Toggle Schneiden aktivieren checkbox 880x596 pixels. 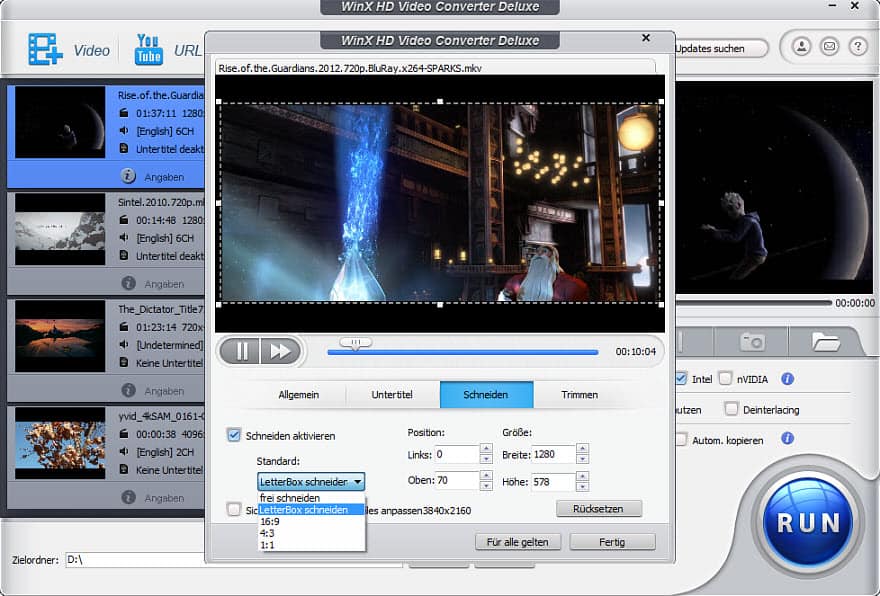pos(234,435)
